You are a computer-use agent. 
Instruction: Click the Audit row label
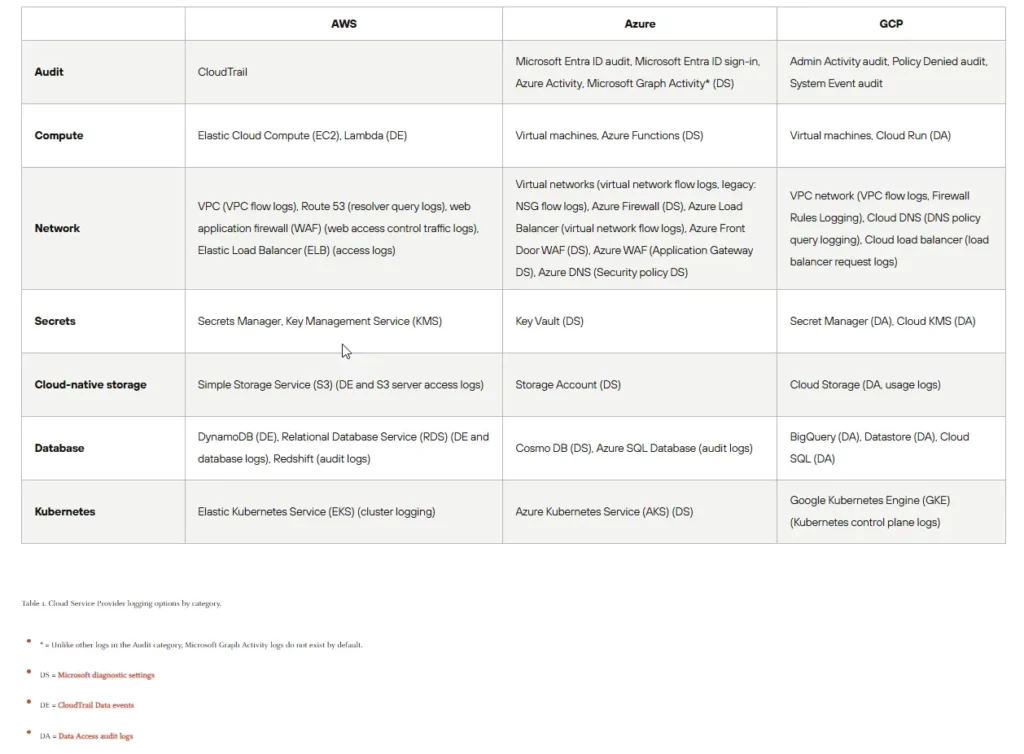[x=49, y=72]
